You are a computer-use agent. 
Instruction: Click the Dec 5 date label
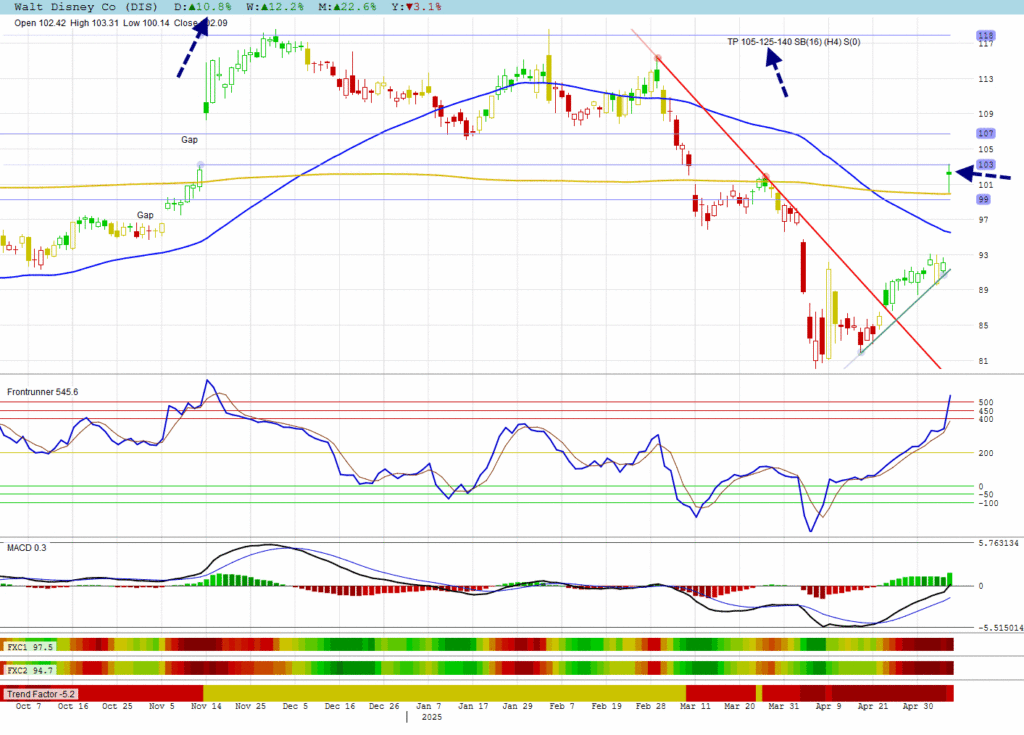tap(295, 706)
